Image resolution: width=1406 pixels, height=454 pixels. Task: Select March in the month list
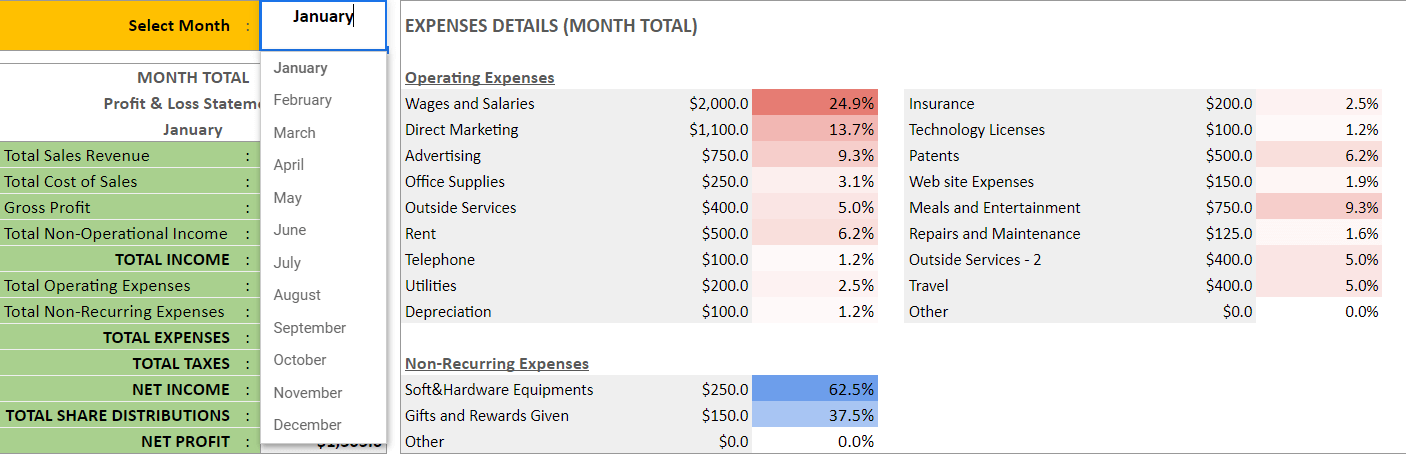[295, 133]
